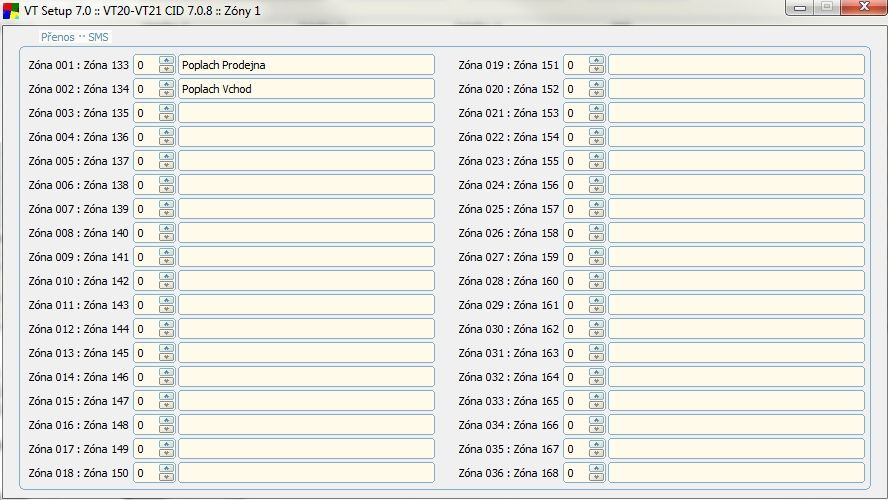Click the Poplach Prodejna text field

(x=306, y=65)
